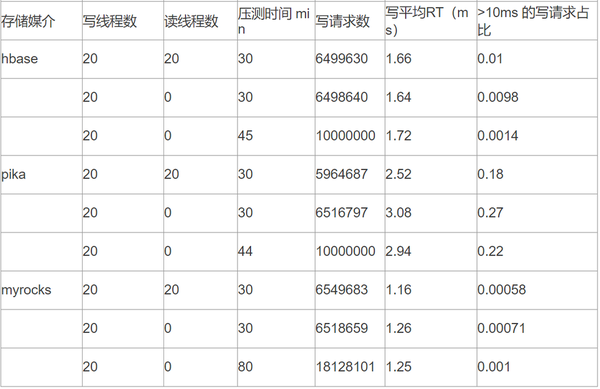Click write request count 6549683
The width and height of the screenshot is (600, 389).
[x=342, y=290]
